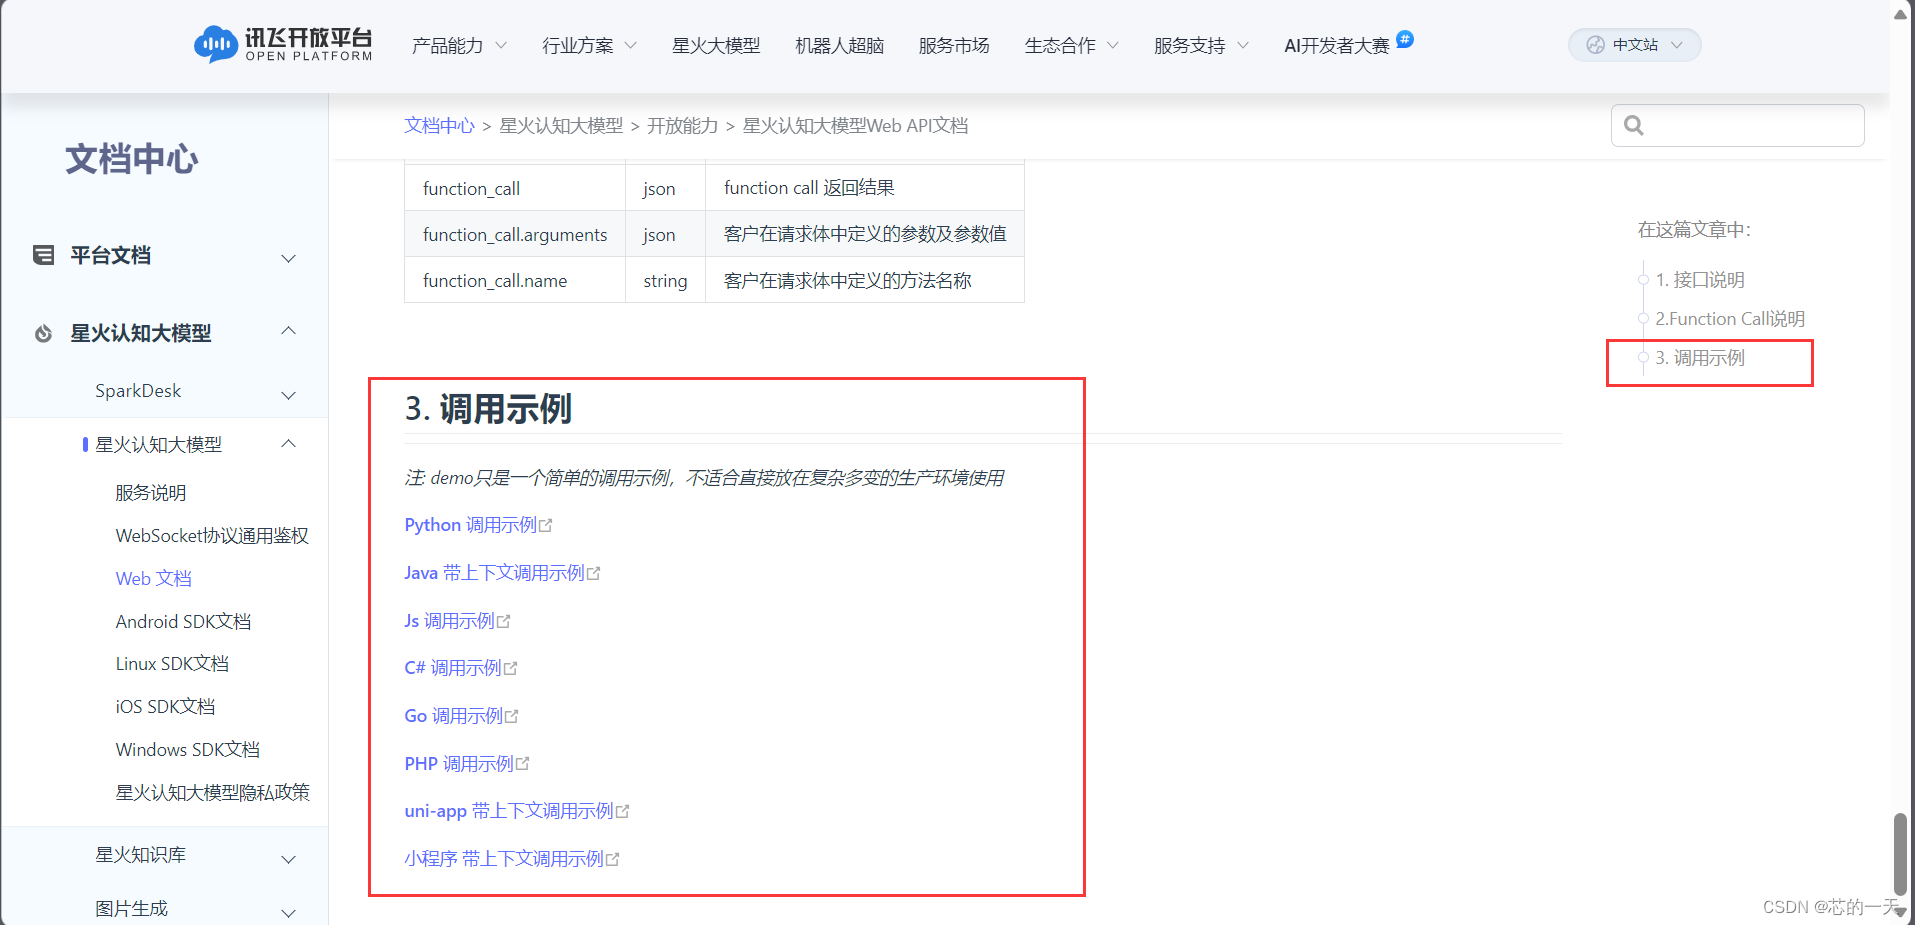Screen dimensions: 1915x925
Task: Expand the 平台文档 sidebar section
Action: (289, 258)
